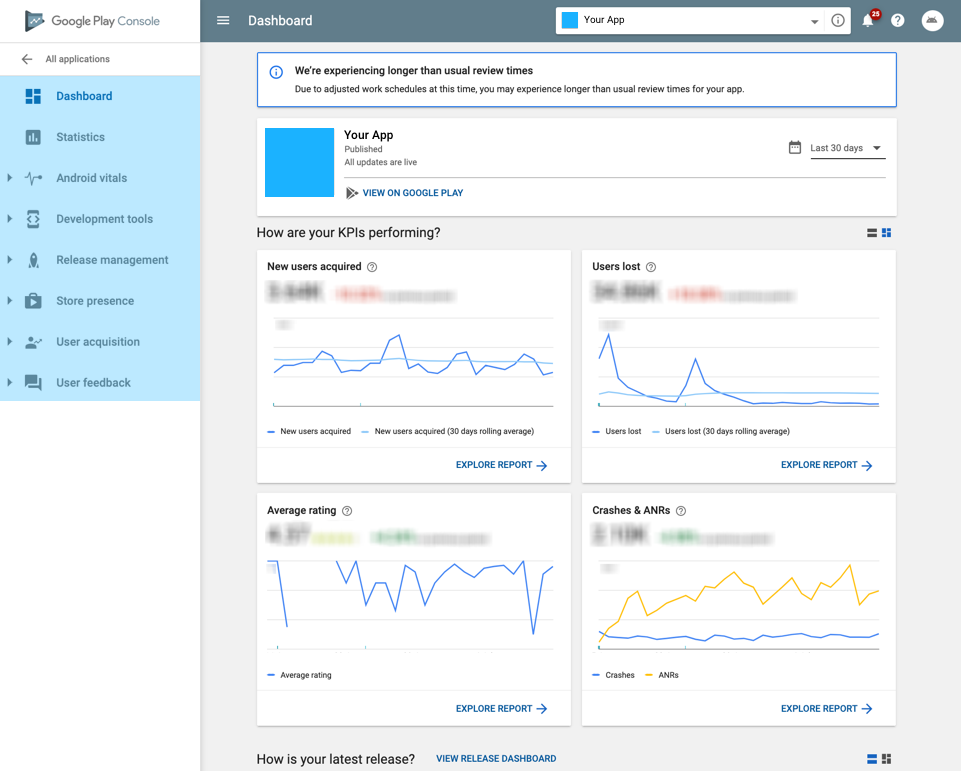Select Statistics in the sidebar

[x=100, y=137]
